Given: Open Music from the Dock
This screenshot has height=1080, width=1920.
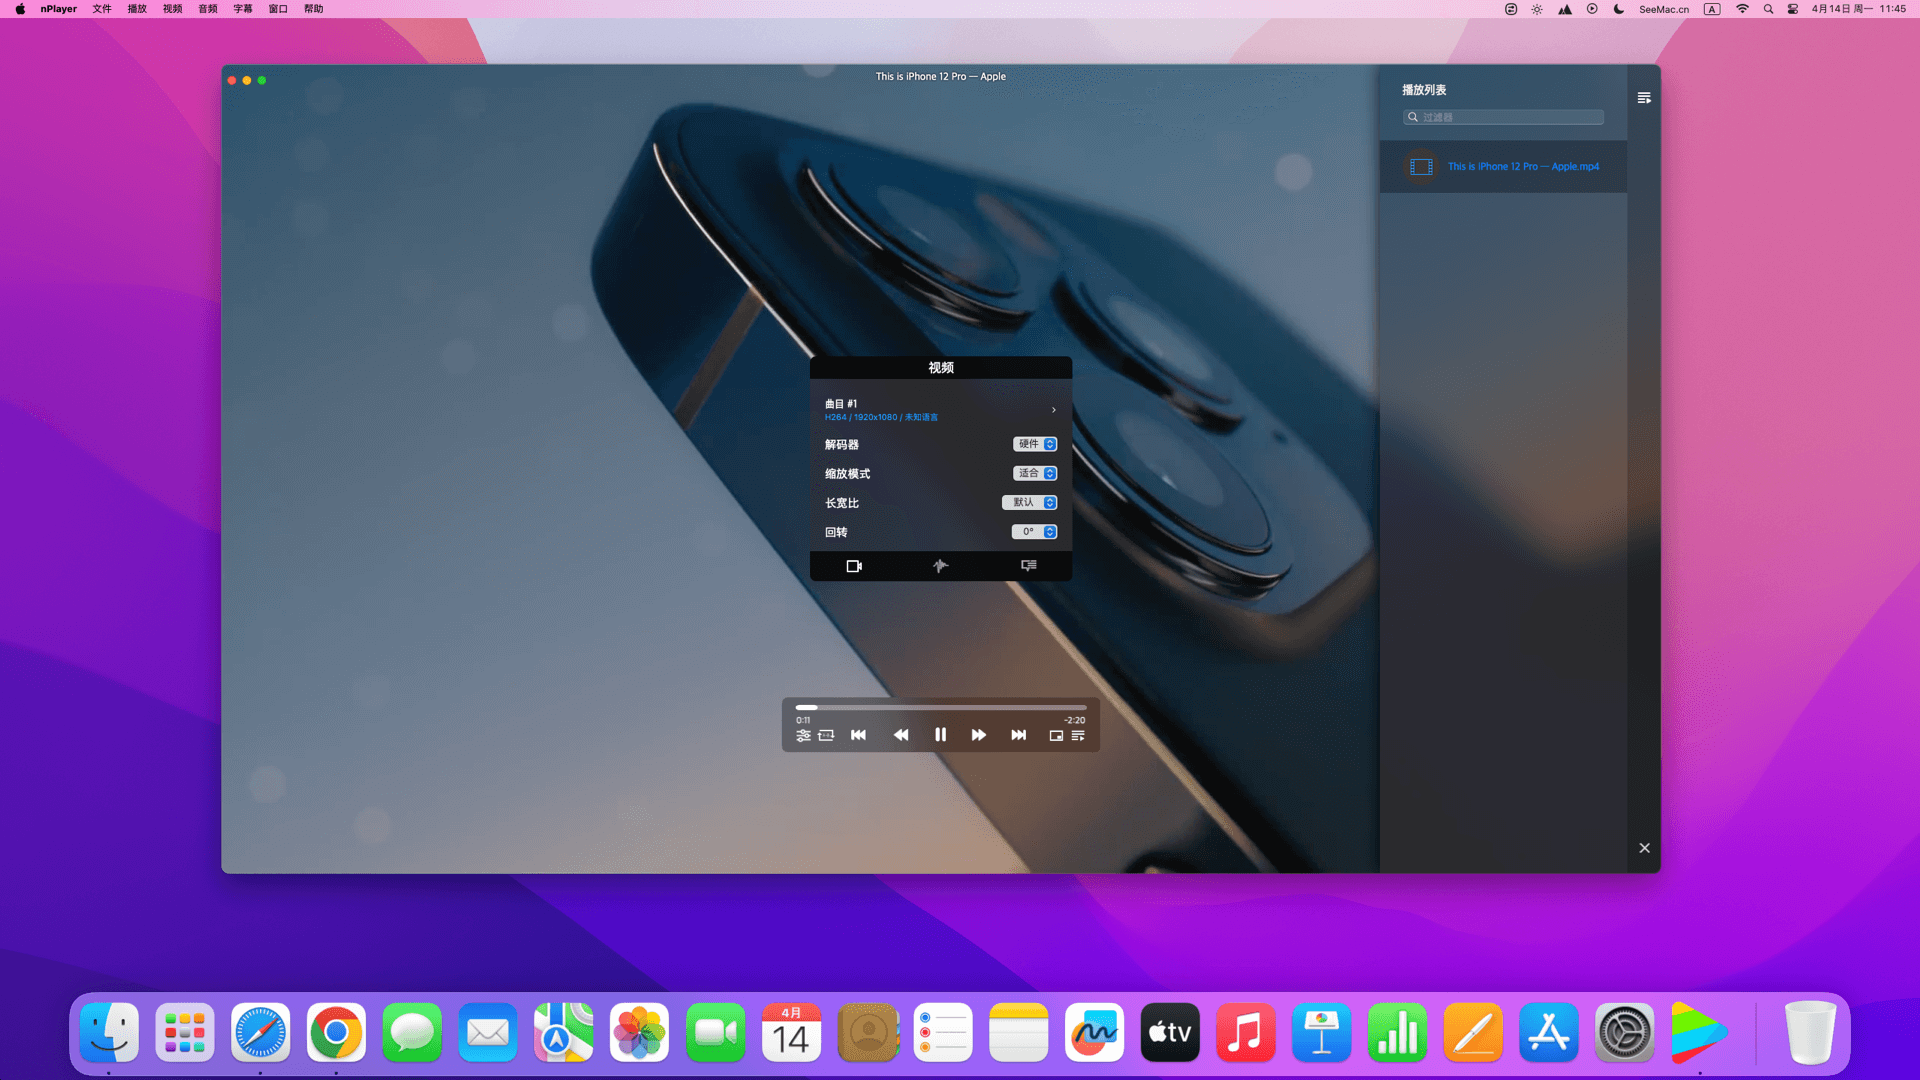Looking at the screenshot, I should [1246, 1032].
